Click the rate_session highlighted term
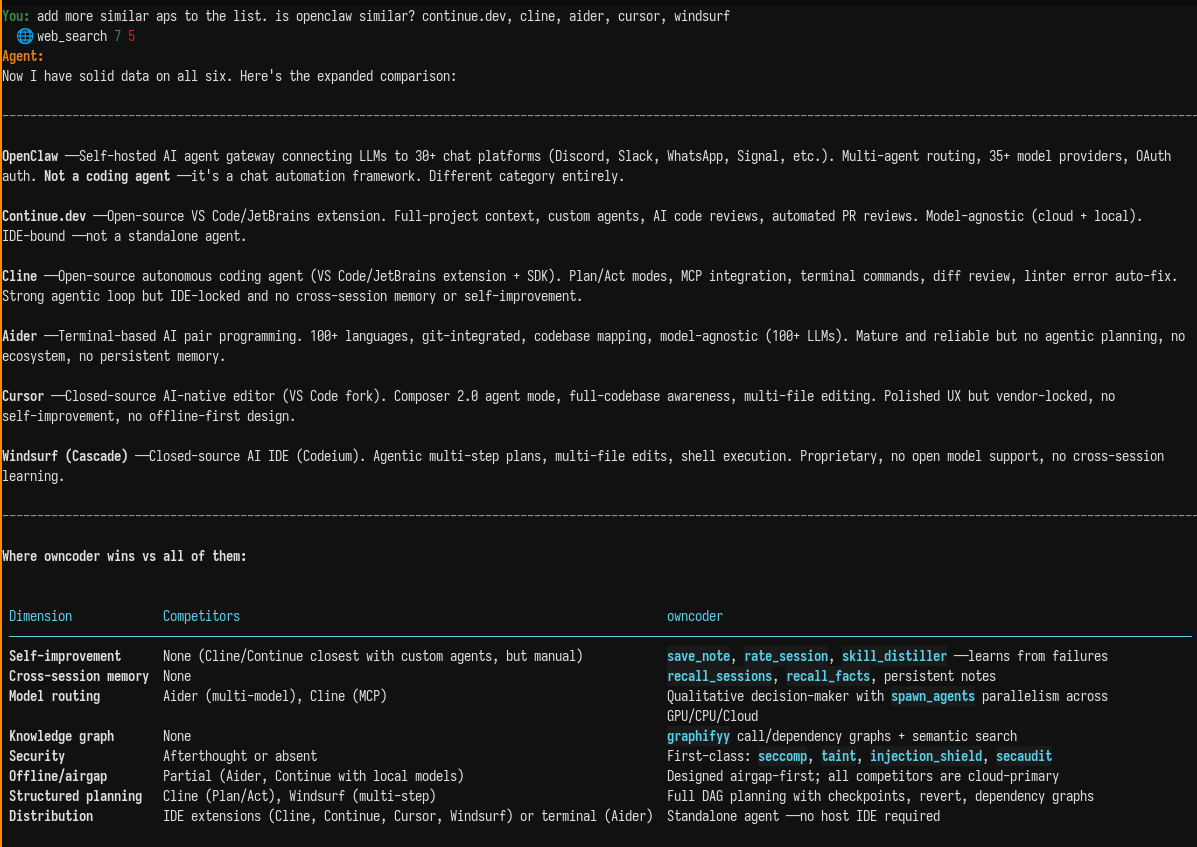Screen dimensions: 1197x847 [786, 655]
